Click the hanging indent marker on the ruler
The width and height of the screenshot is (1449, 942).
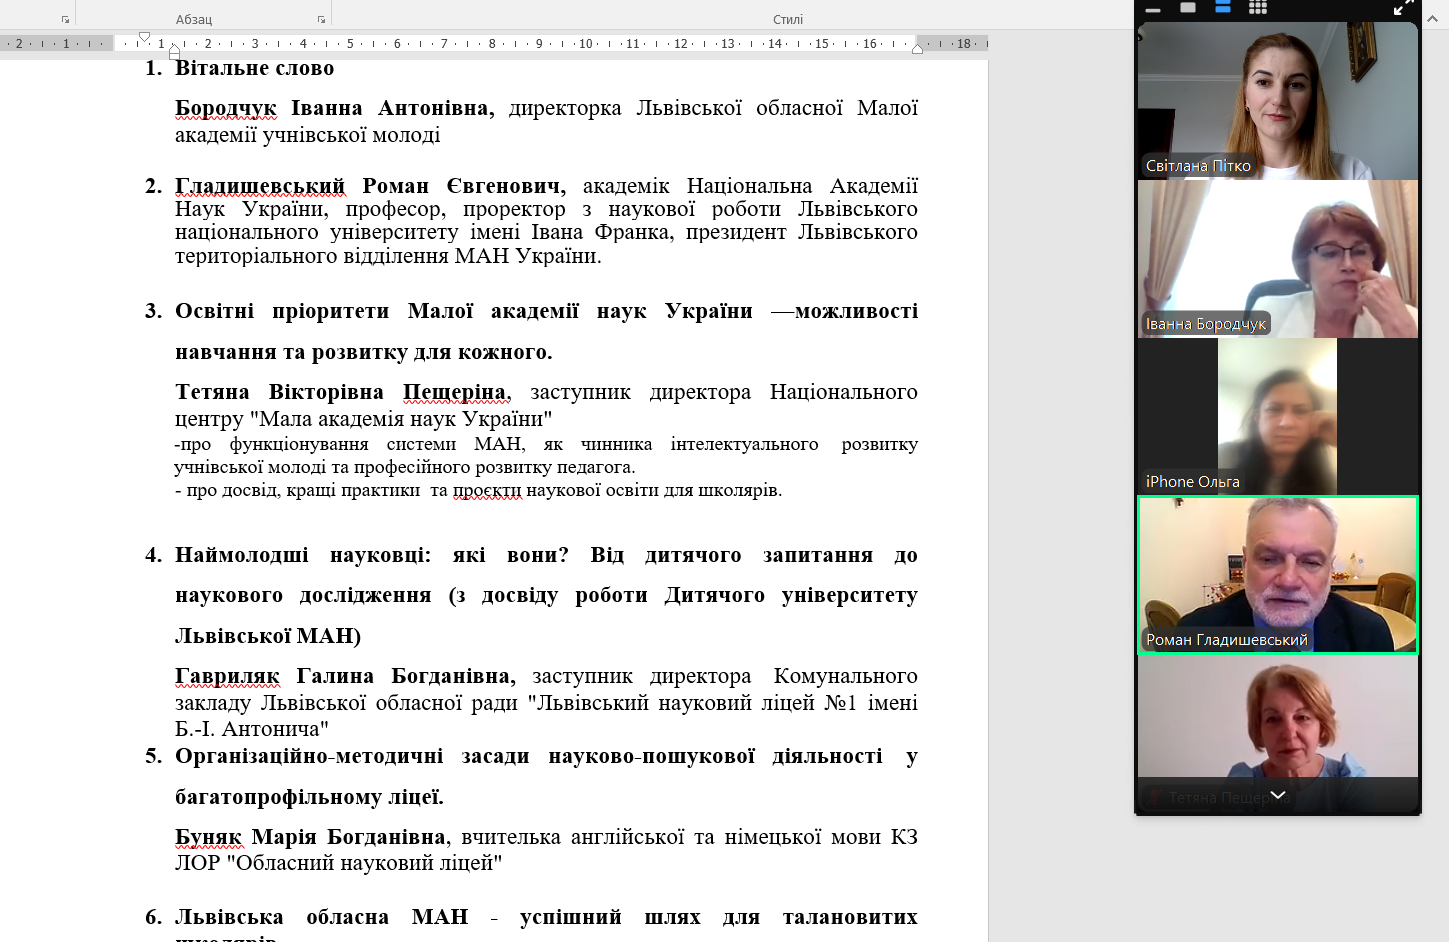point(174,49)
